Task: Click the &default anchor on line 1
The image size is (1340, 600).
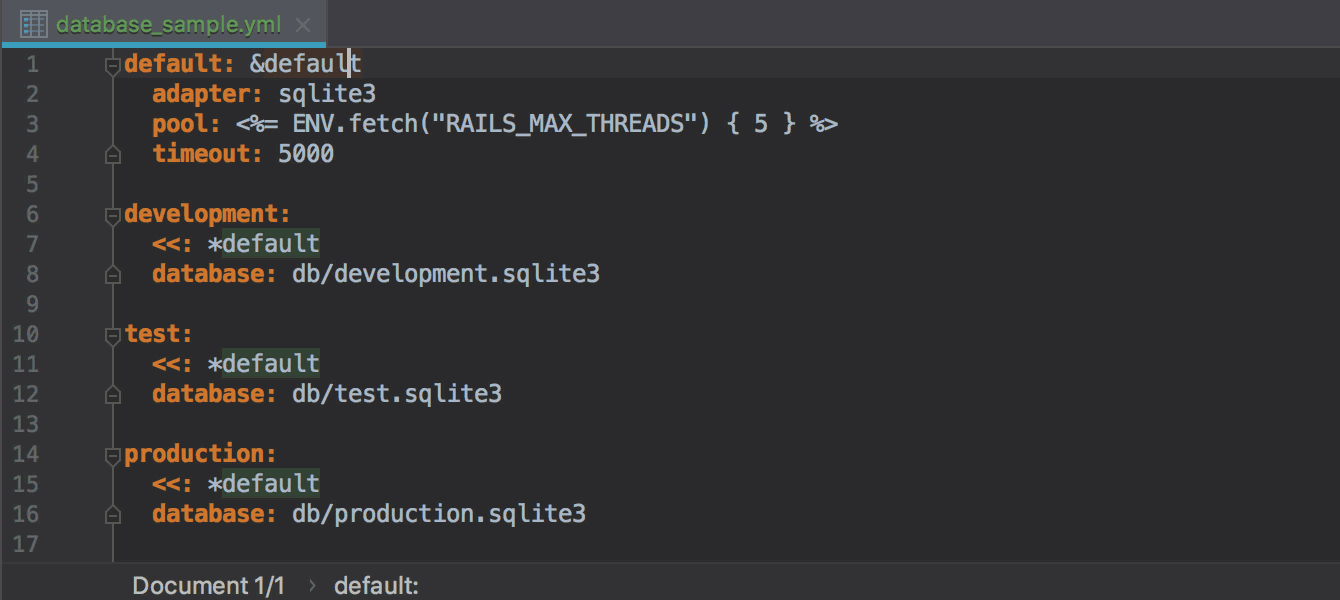Action: coord(306,64)
